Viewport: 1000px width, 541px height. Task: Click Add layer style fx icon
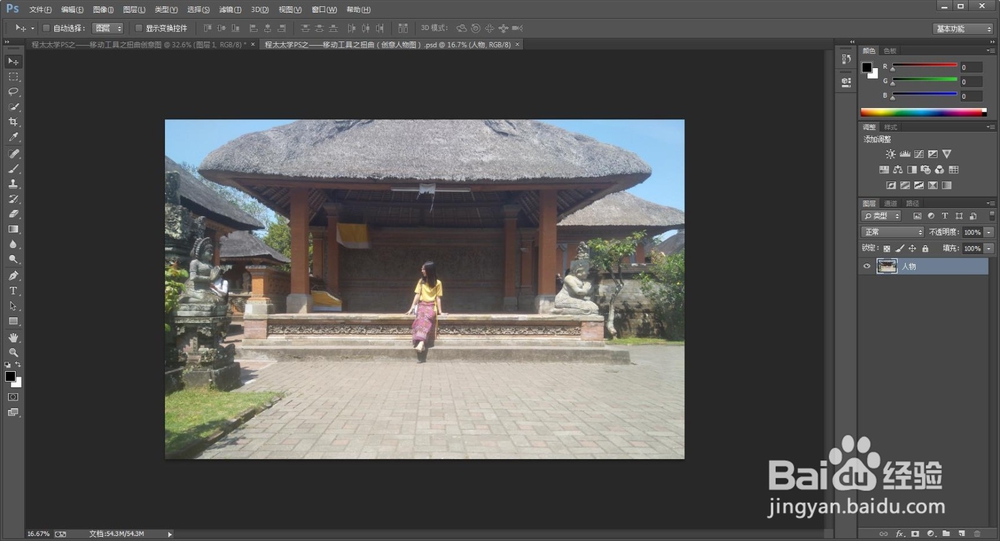900,533
